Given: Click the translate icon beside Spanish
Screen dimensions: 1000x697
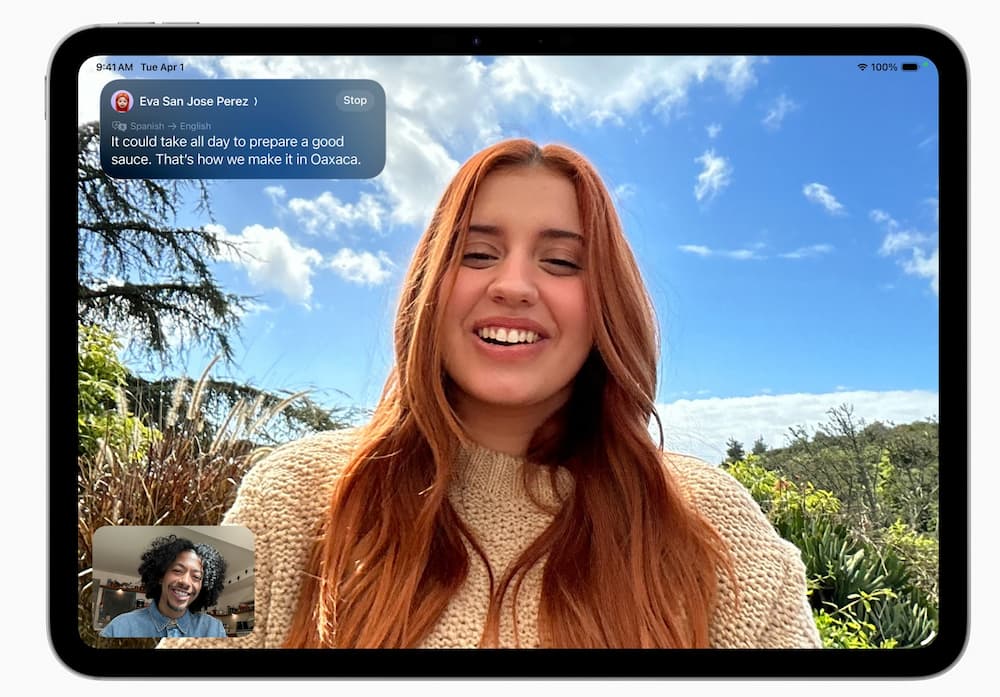Looking at the screenshot, I should [x=120, y=126].
